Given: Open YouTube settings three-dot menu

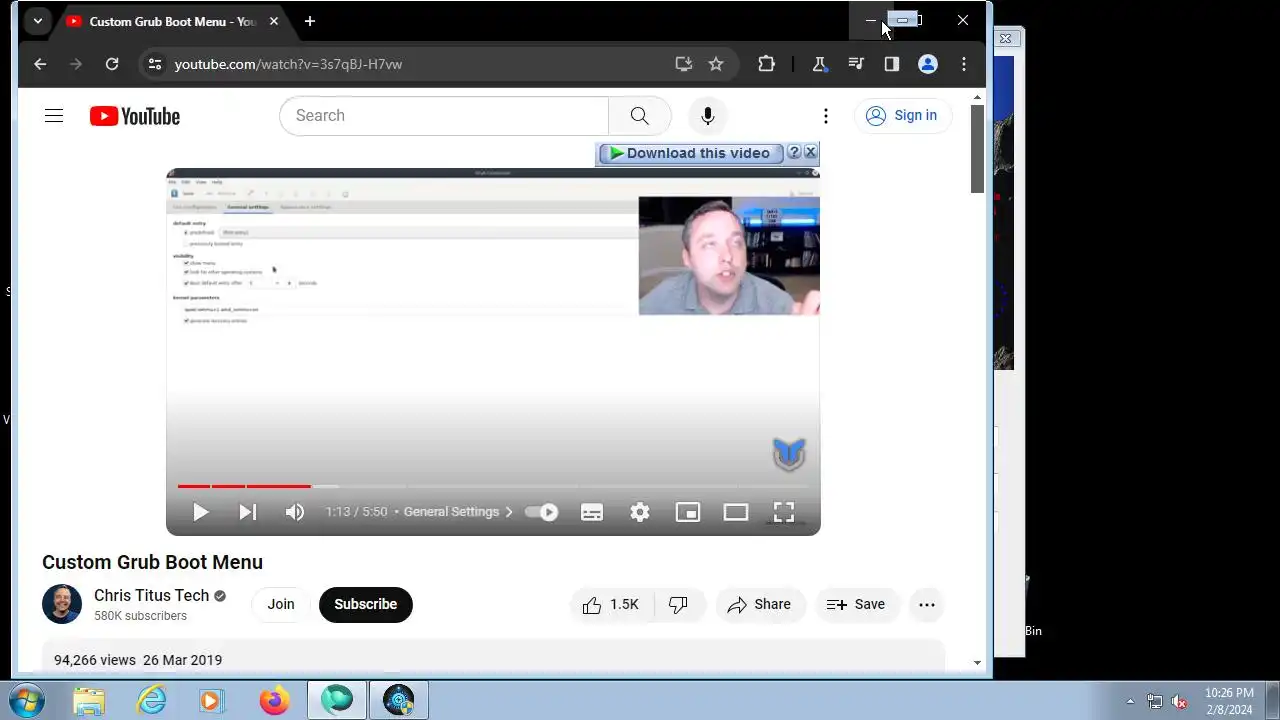Looking at the screenshot, I should point(826,116).
